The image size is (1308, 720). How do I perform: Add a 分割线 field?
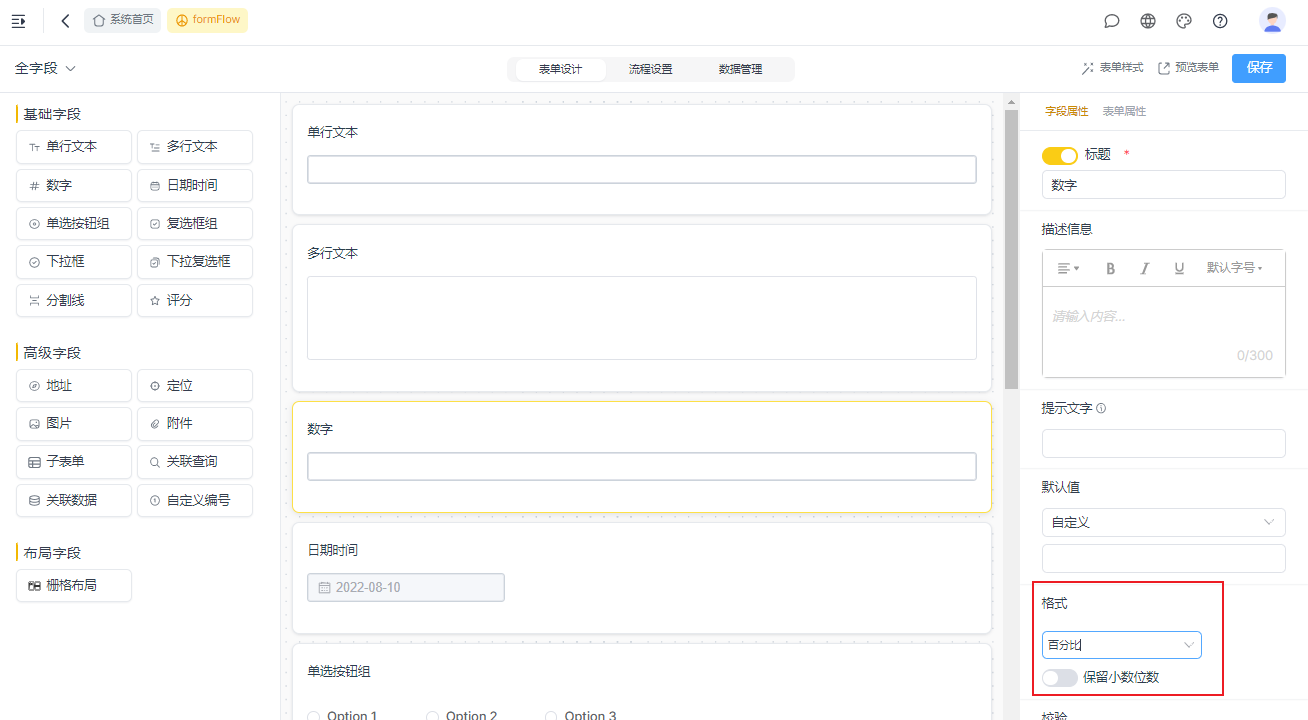click(x=74, y=300)
